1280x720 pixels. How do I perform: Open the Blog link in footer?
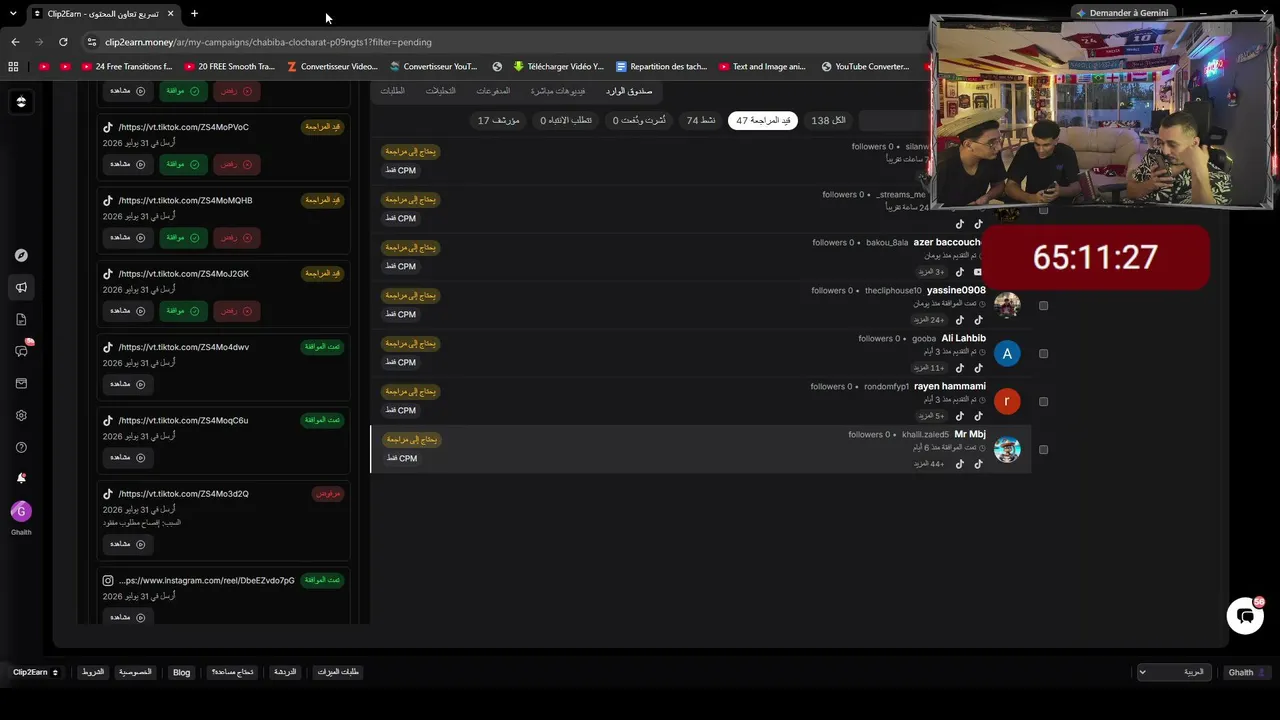click(181, 672)
